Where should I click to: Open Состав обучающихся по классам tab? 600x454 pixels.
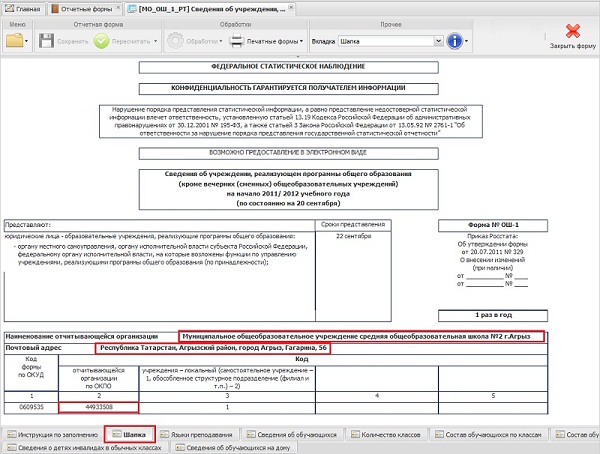pyautogui.click(x=489, y=434)
